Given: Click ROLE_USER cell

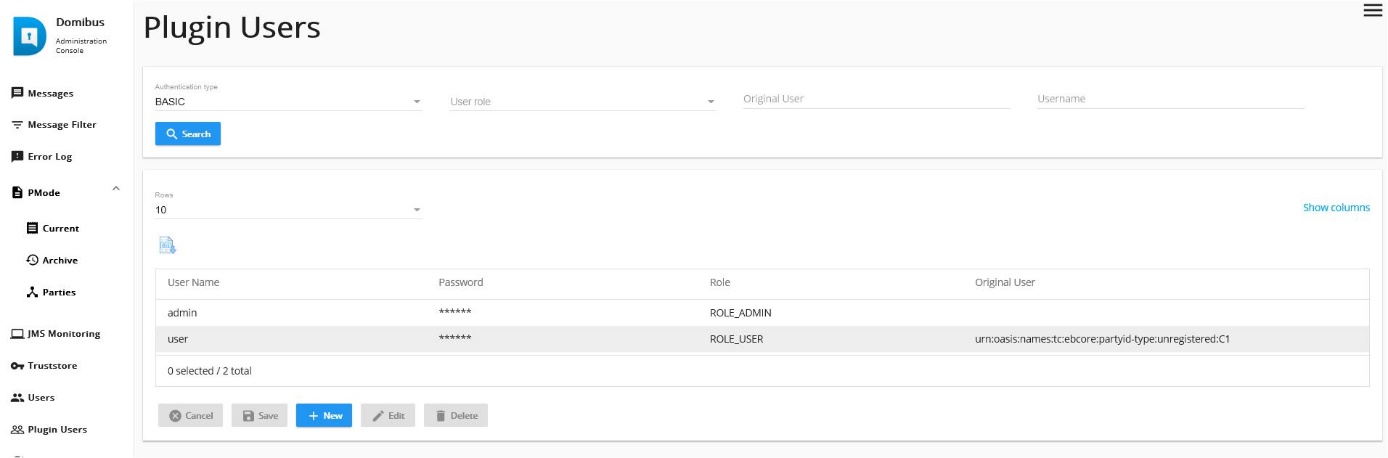Looking at the screenshot, I should point(736,339).
